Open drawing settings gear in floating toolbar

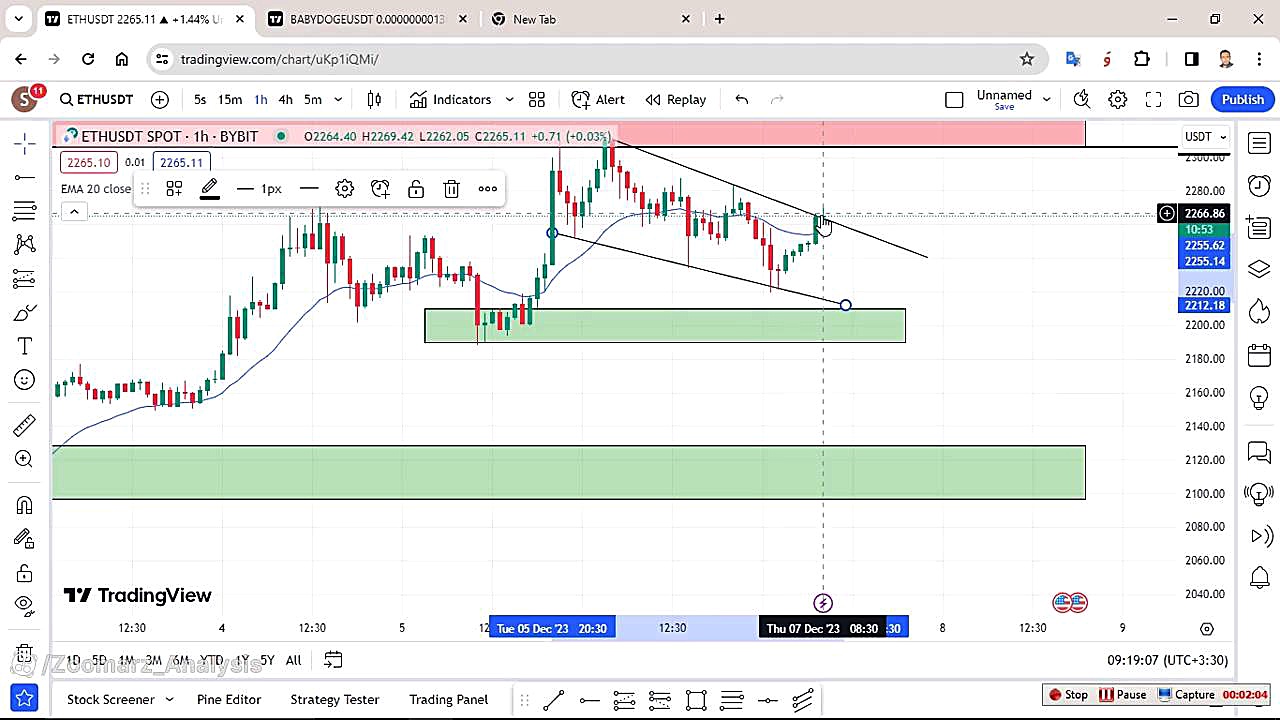[x=345, y=188]
